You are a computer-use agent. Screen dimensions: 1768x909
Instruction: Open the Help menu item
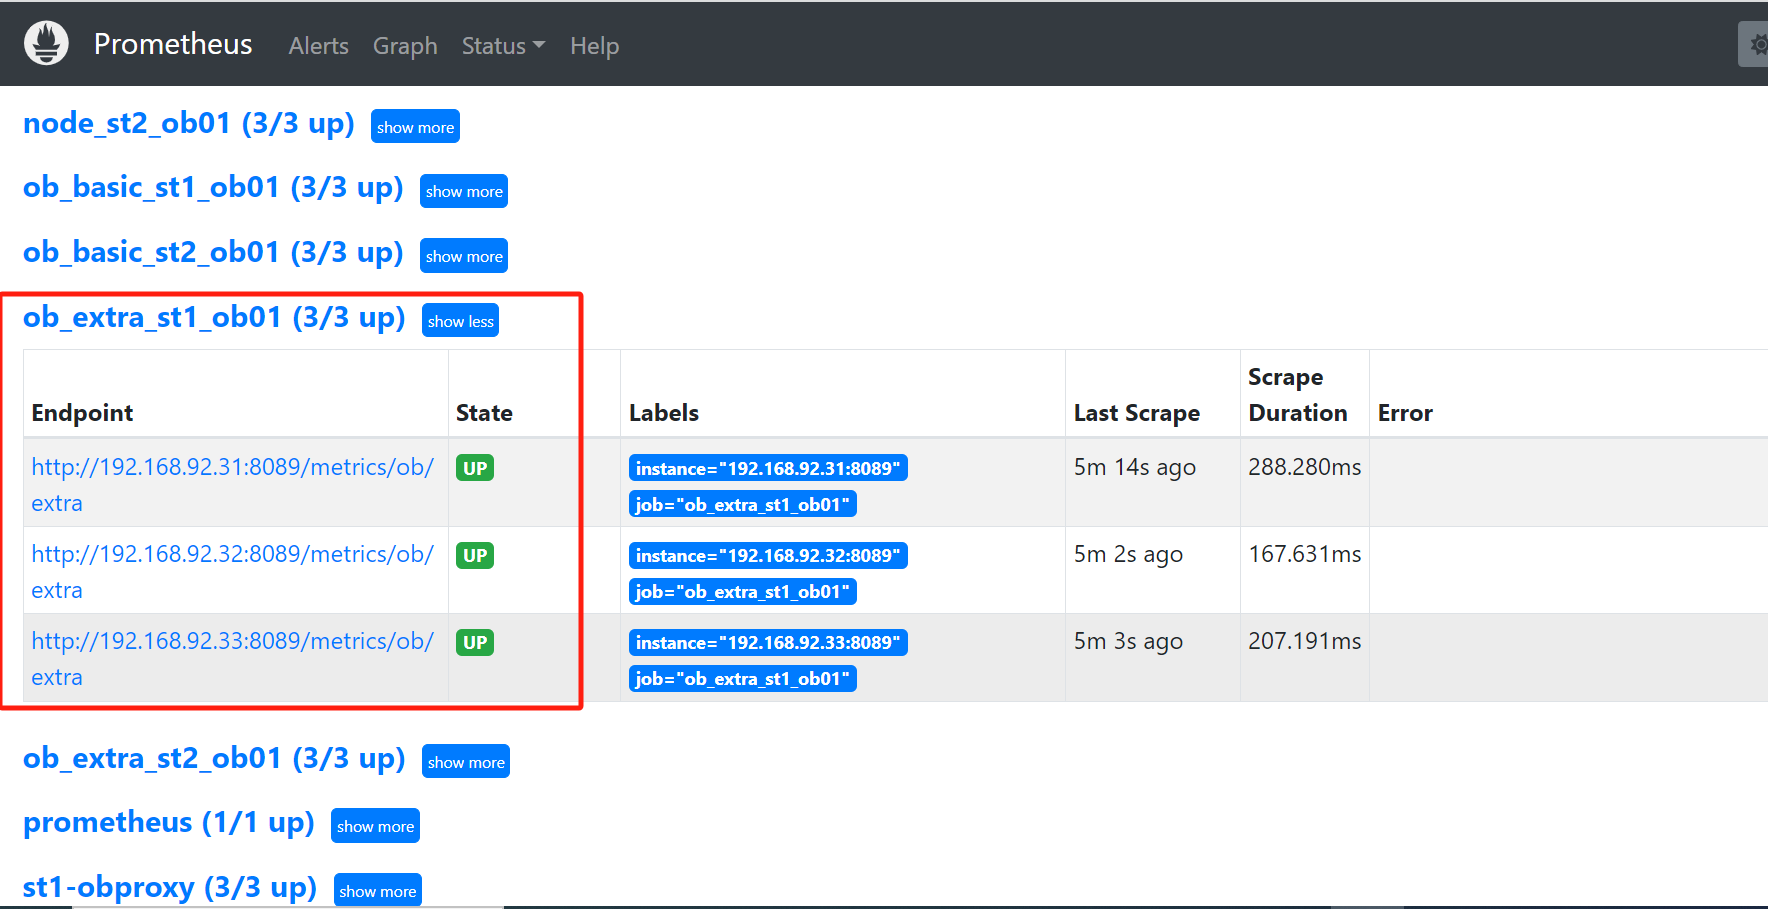(x=595, y=46)
